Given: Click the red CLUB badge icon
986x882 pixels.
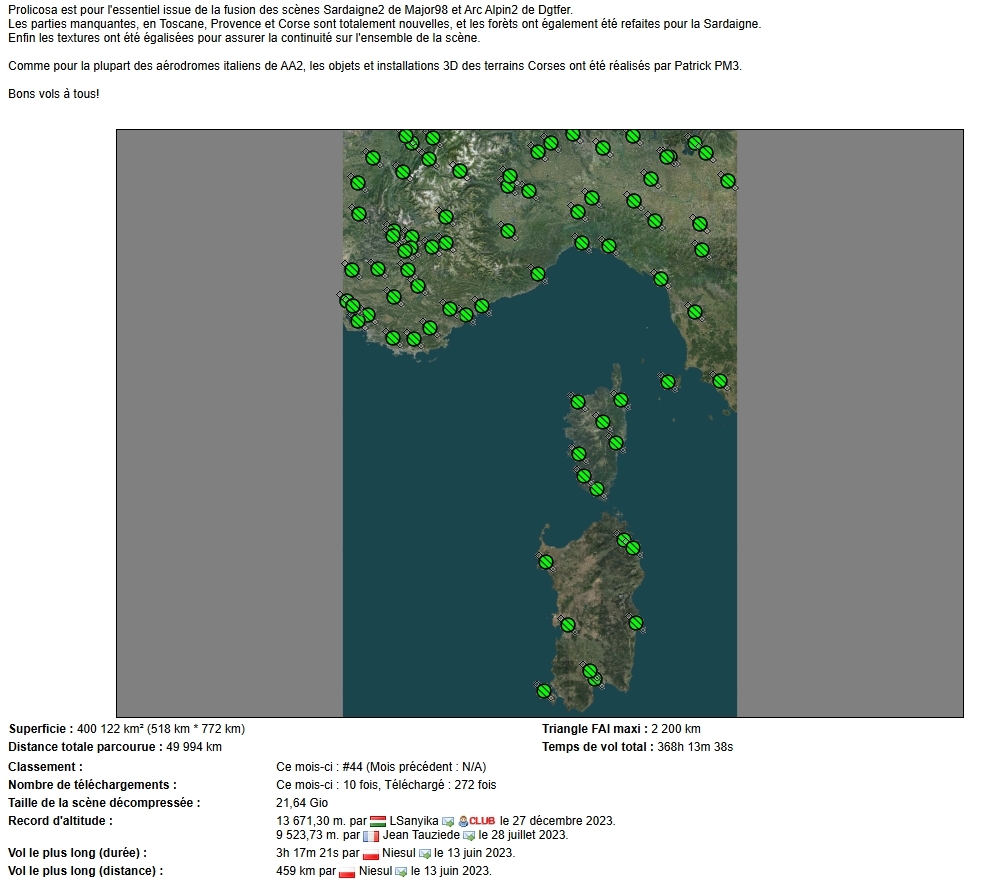Looking at the screenshot, I should [x=477, y=821].
